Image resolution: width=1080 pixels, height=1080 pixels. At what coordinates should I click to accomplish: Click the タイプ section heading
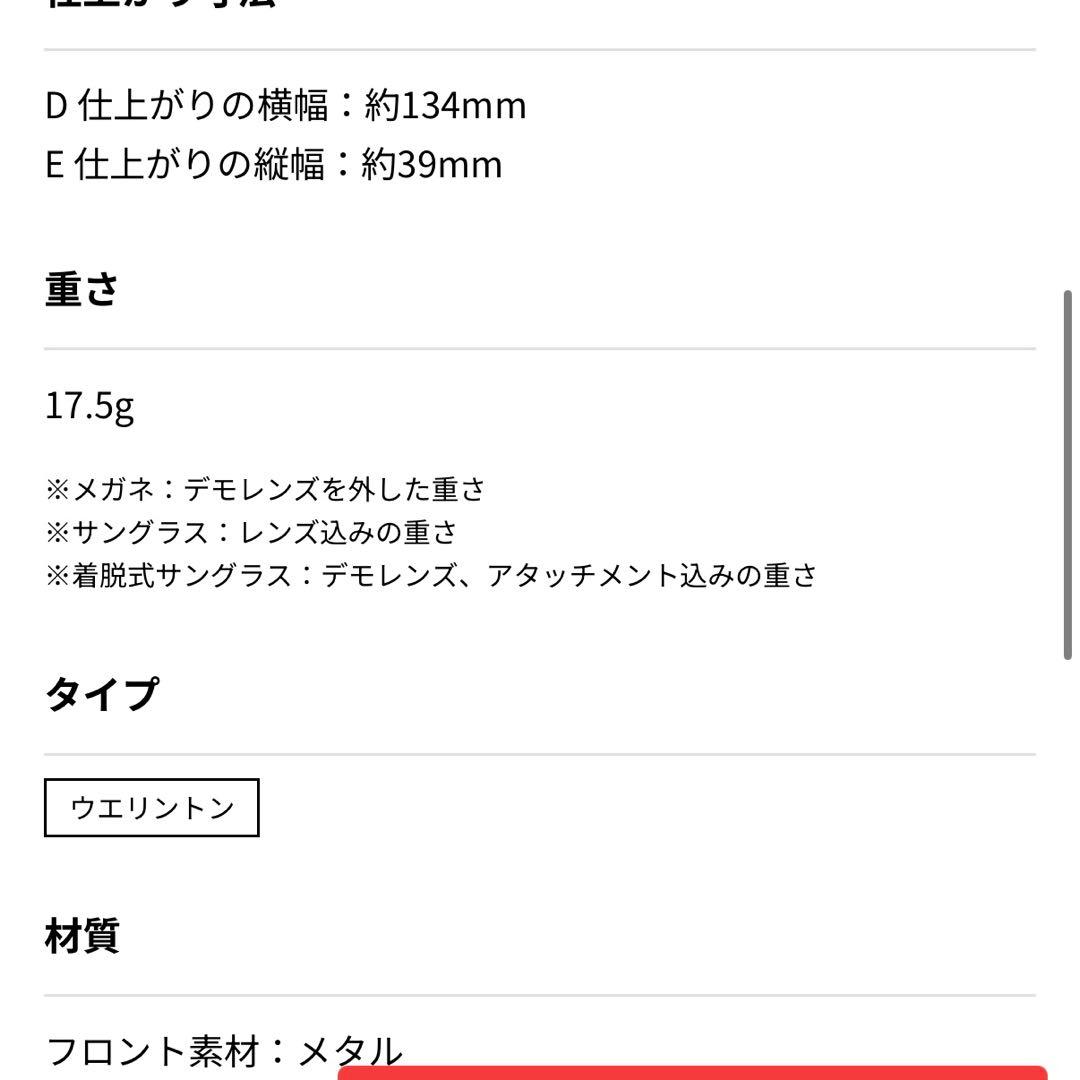(x=102, y=693)
